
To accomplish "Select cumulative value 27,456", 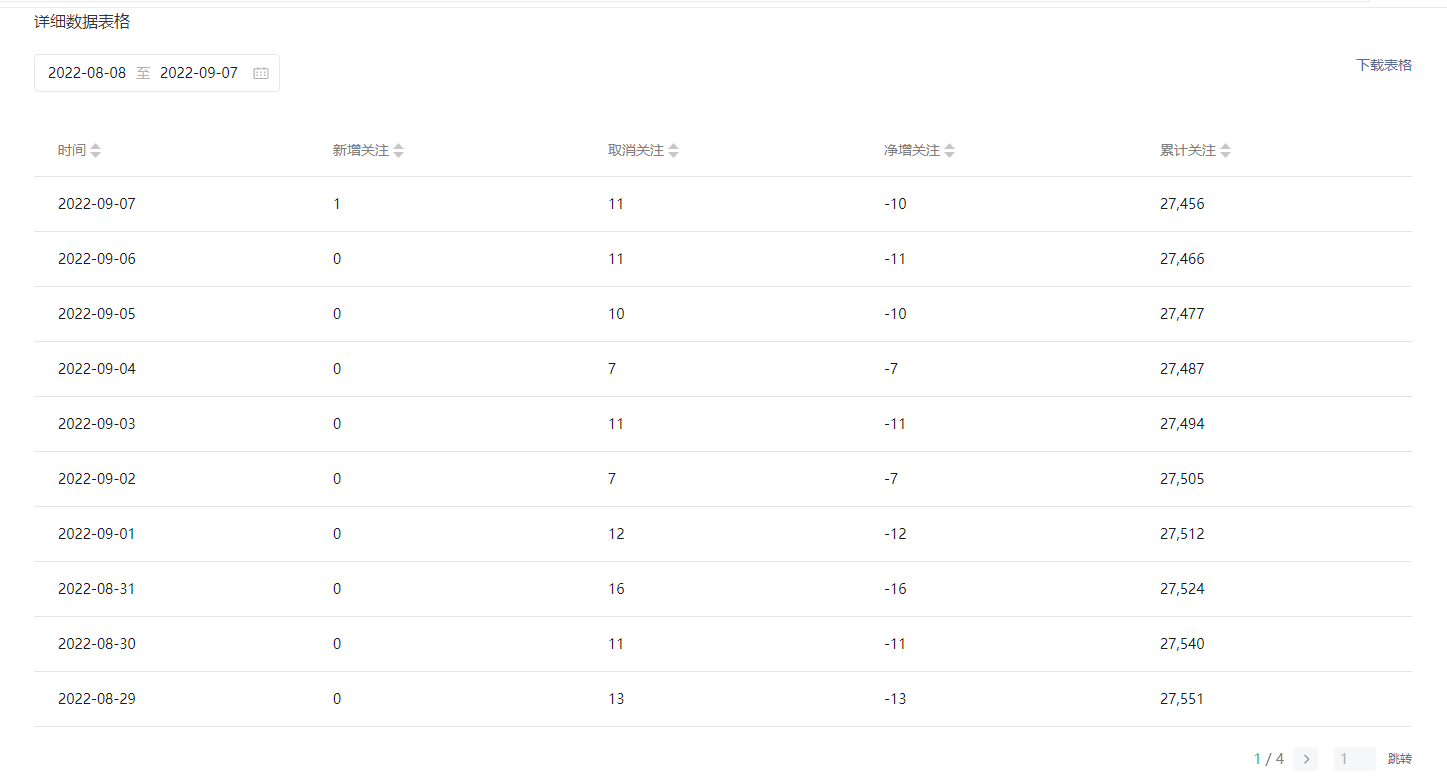I will tap(1182, 204).
